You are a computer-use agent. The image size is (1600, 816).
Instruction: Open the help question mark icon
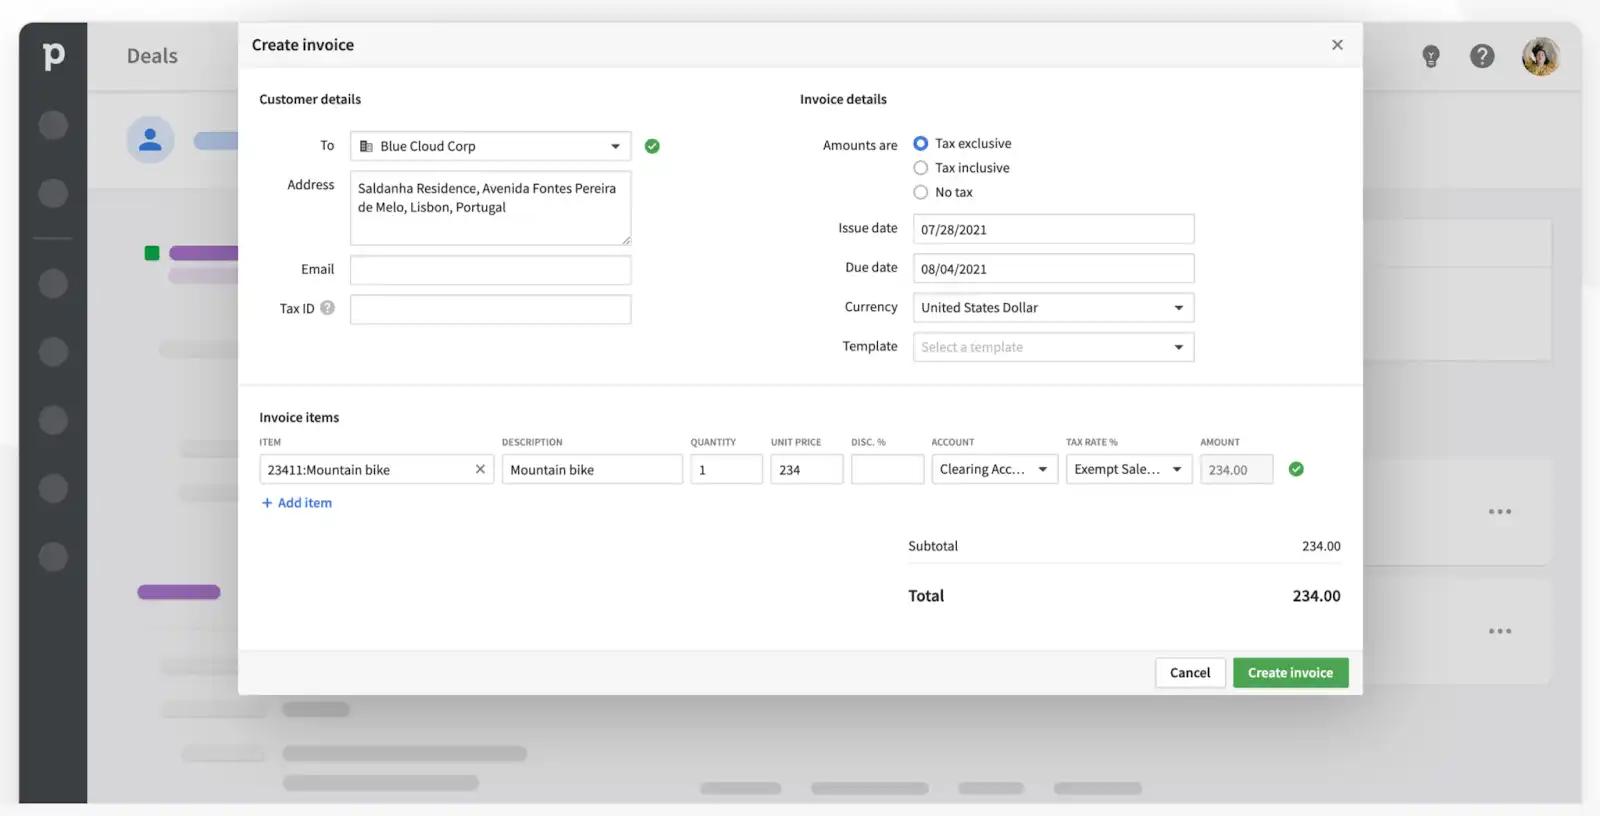1482,56
